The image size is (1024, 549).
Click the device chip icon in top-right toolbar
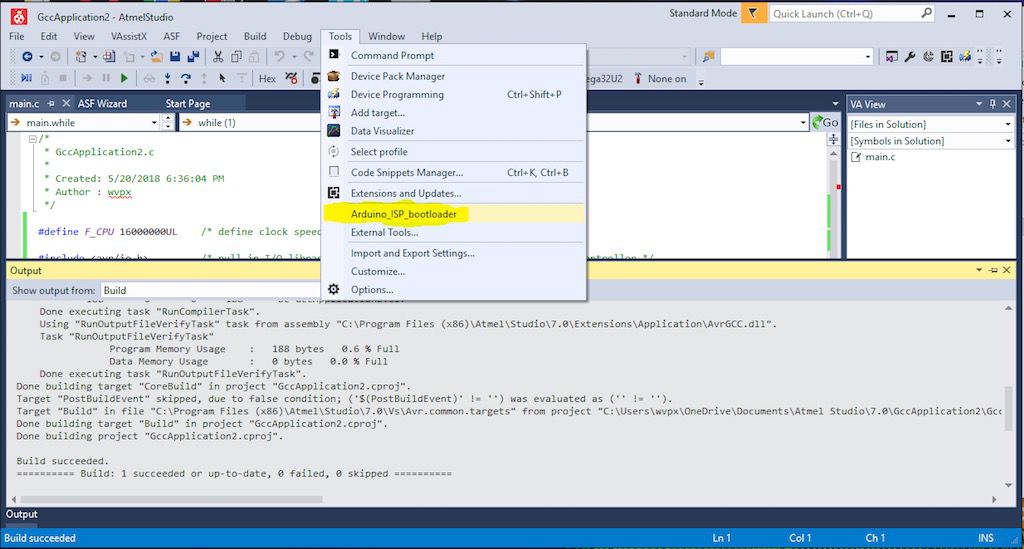point(946,57)
